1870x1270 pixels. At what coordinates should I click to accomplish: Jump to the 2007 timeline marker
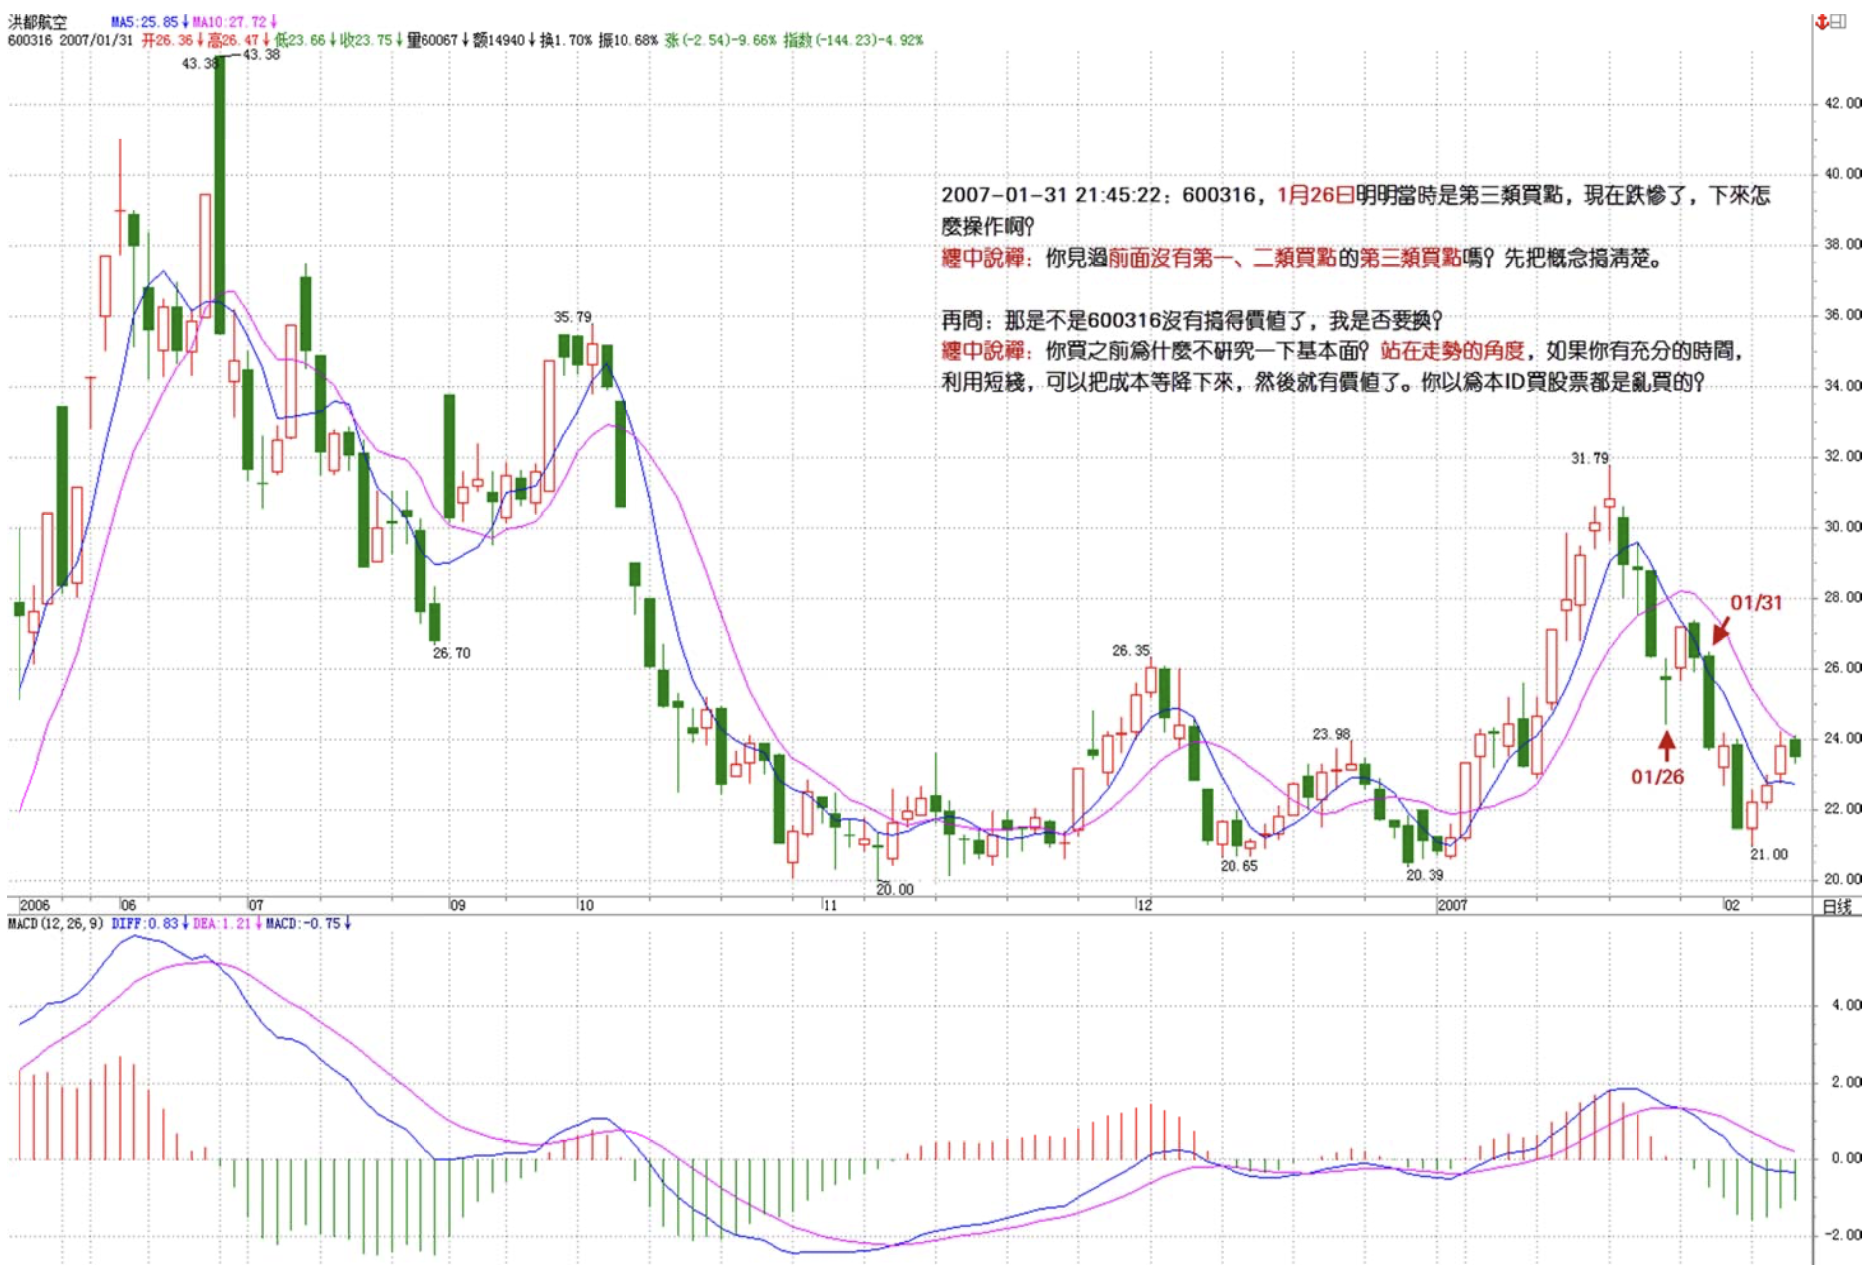(1452, 905)
